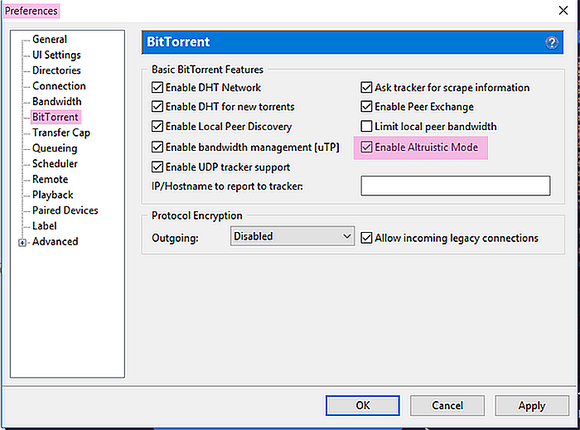Select Advanced settings category

[x=55, y=241]
